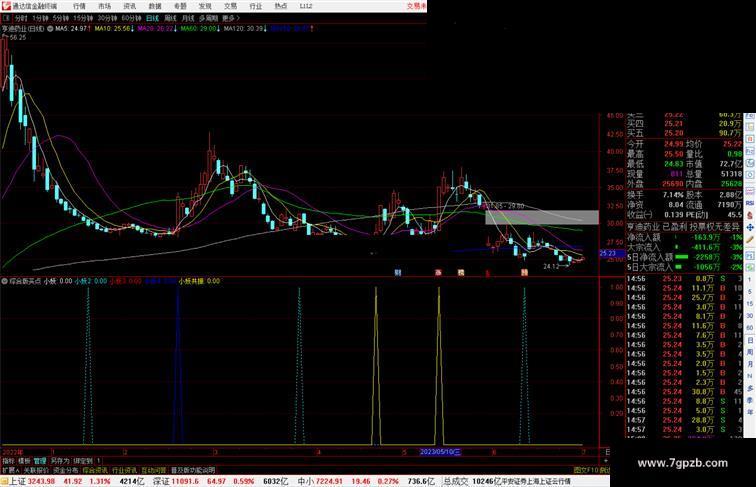
Task: Click the 模板 tab at chart bottom
Action: click(x=24, y=461)
